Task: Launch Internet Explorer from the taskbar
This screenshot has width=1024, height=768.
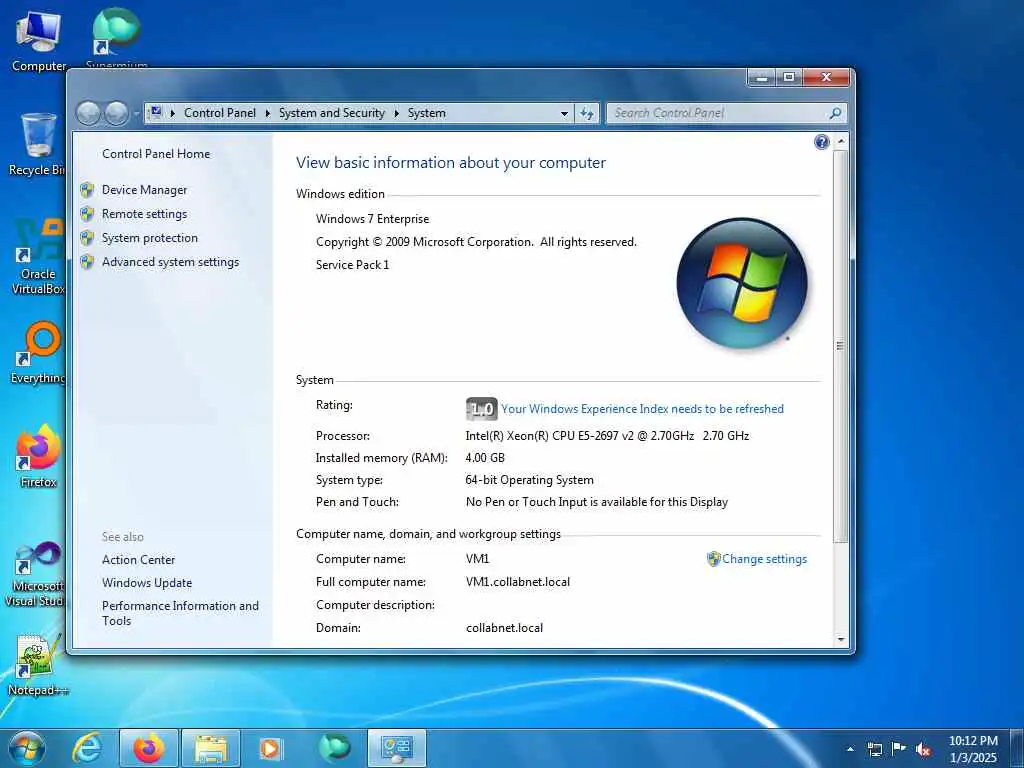Action: 87,748
